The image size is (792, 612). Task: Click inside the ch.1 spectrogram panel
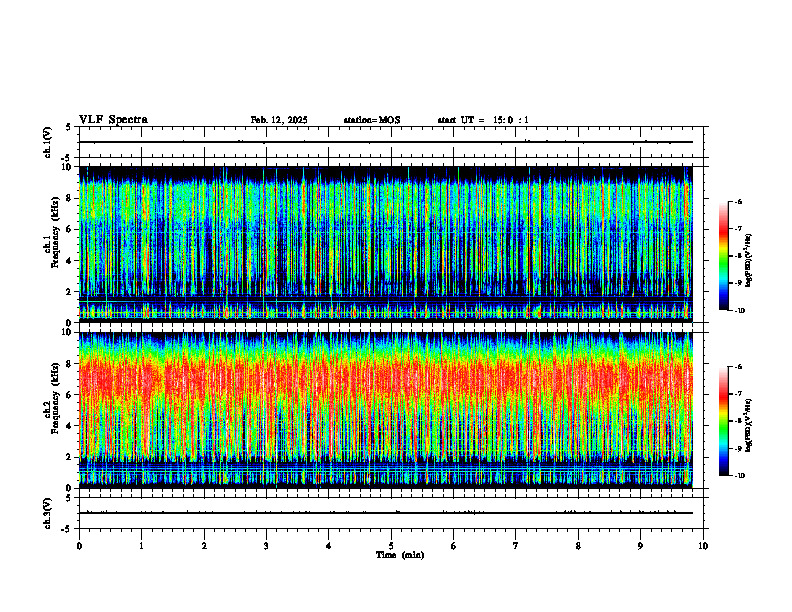pos(386,244)
